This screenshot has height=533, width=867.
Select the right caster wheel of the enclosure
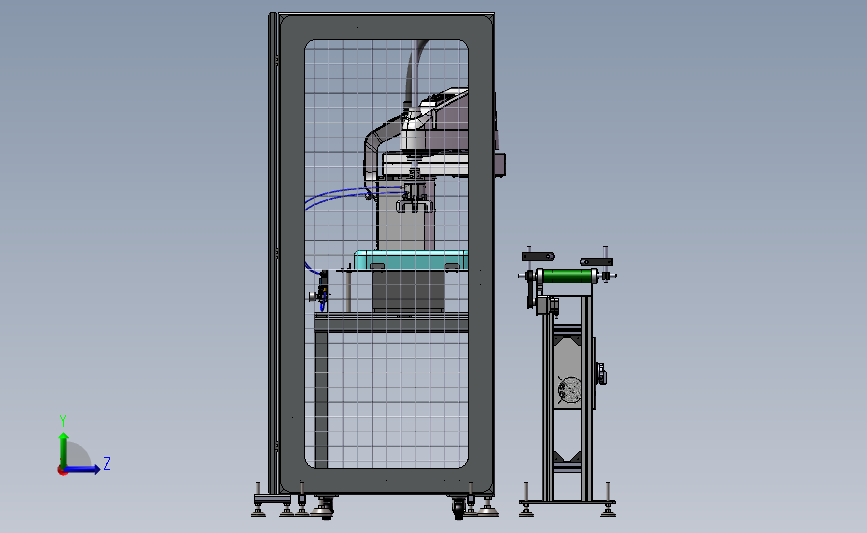[x=458, y=507]
